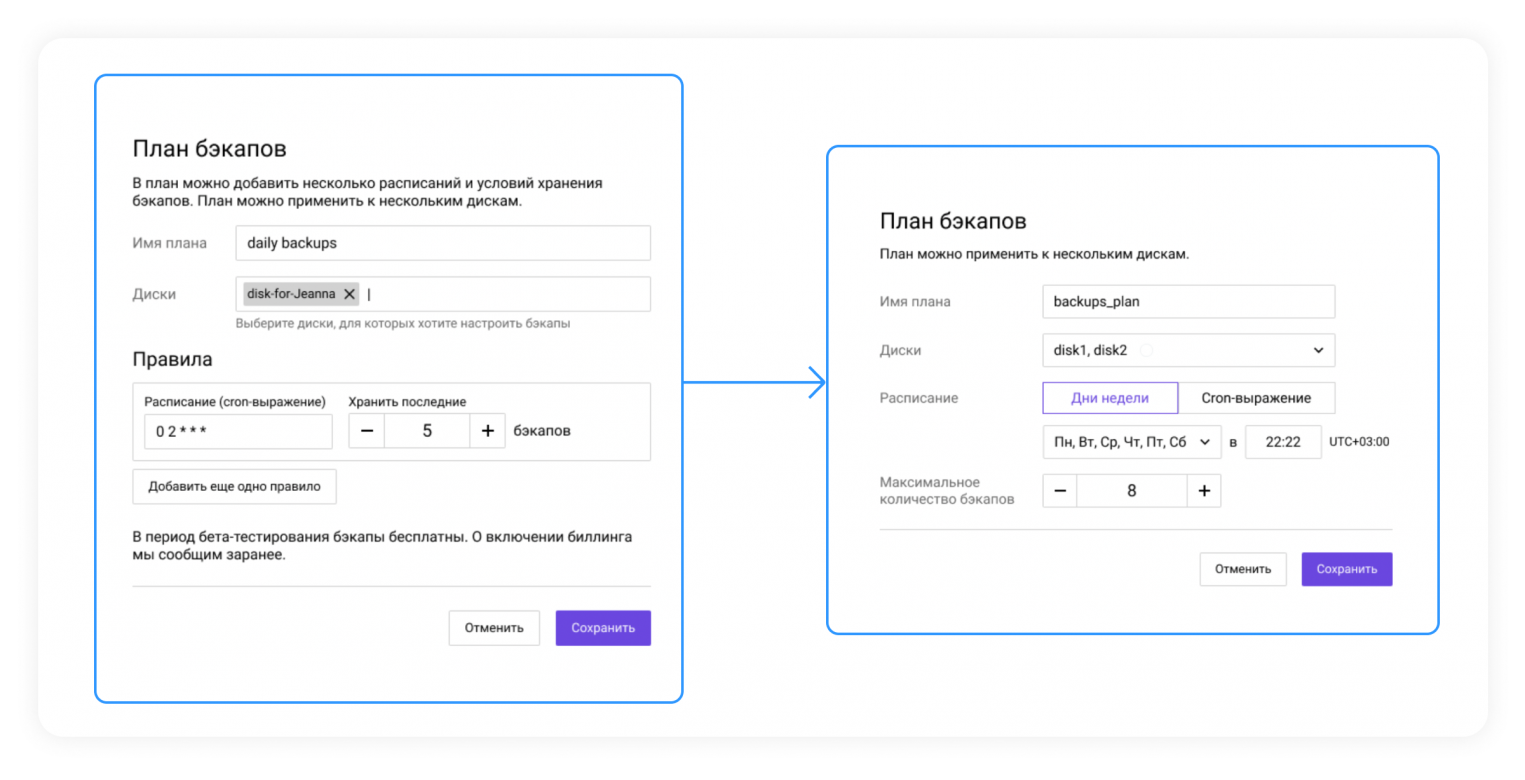This screenshot has height=780, width=1525.
Task: Increase 'Хранить последние' count with the plus button
Action: click(487, 431)
